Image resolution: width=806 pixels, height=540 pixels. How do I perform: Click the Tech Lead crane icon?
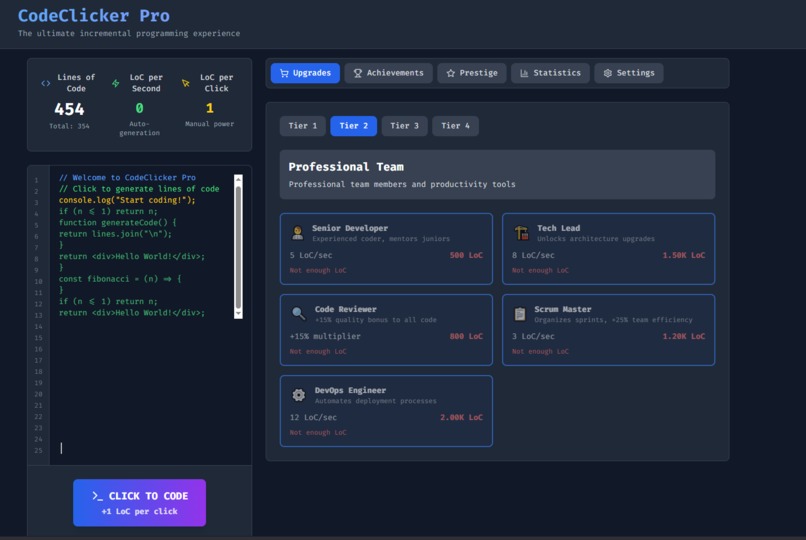pyautogui.click(x=521, y=233)
